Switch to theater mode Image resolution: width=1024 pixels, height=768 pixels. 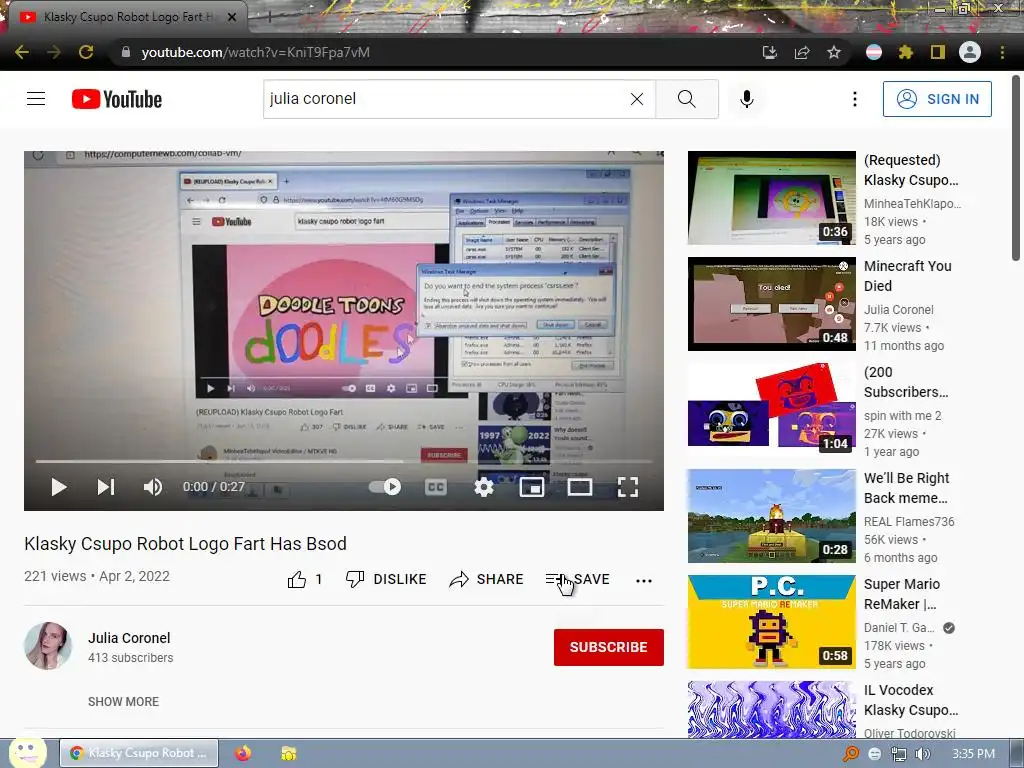pos(580,487)
